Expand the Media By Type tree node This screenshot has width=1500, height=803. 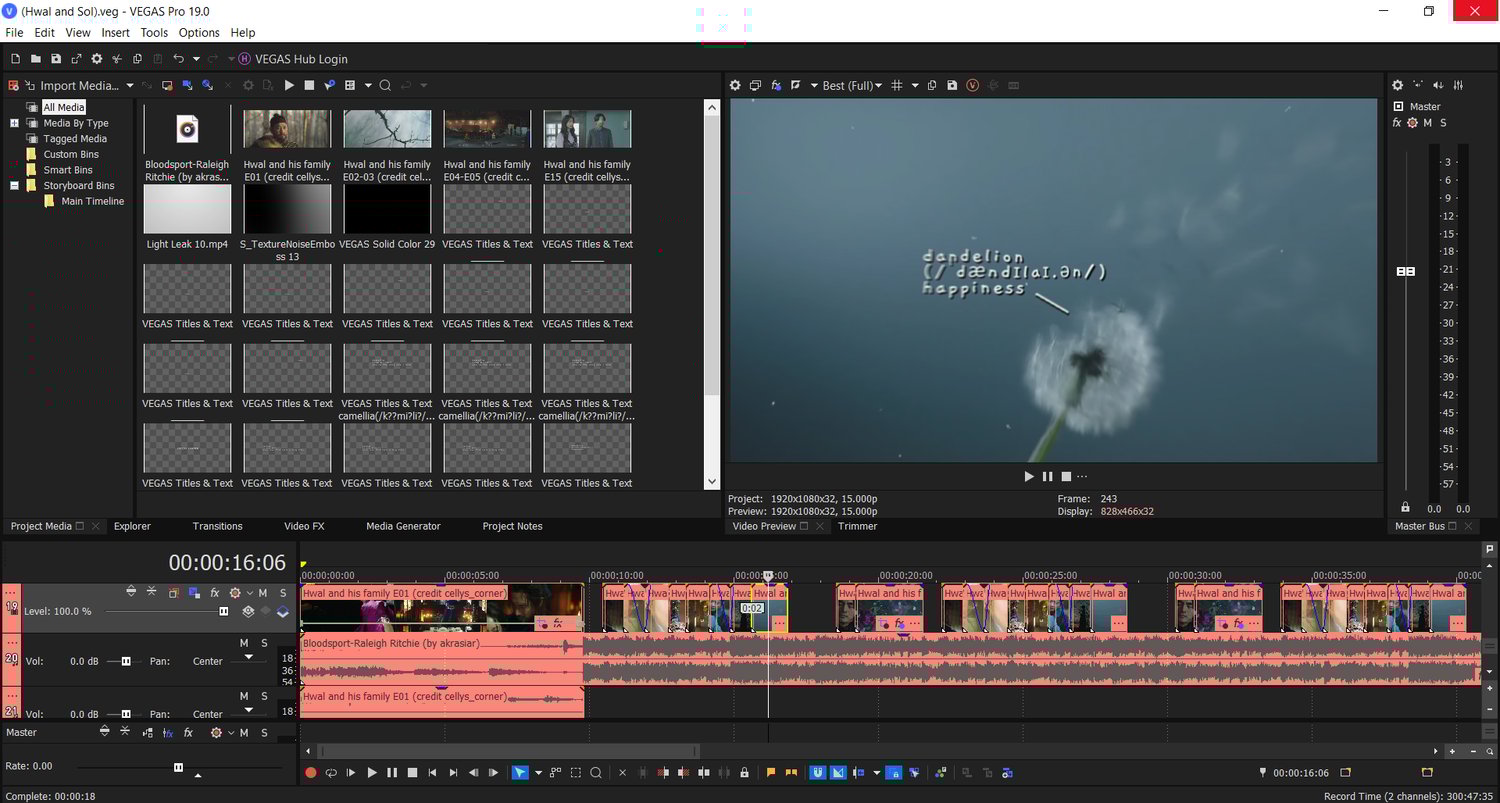15,123
